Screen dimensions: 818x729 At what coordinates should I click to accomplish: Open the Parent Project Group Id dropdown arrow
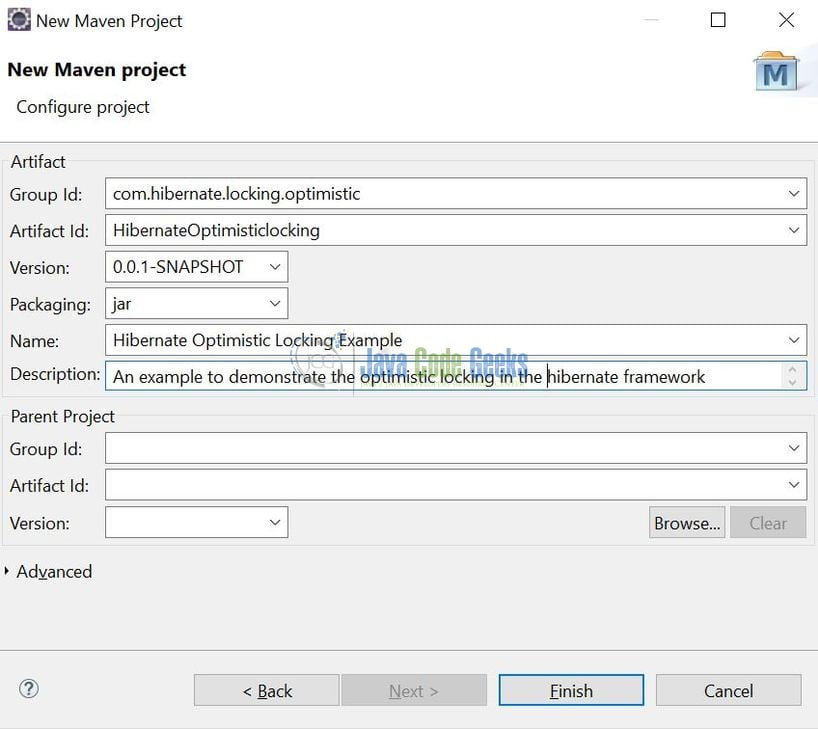click(793, 448)
